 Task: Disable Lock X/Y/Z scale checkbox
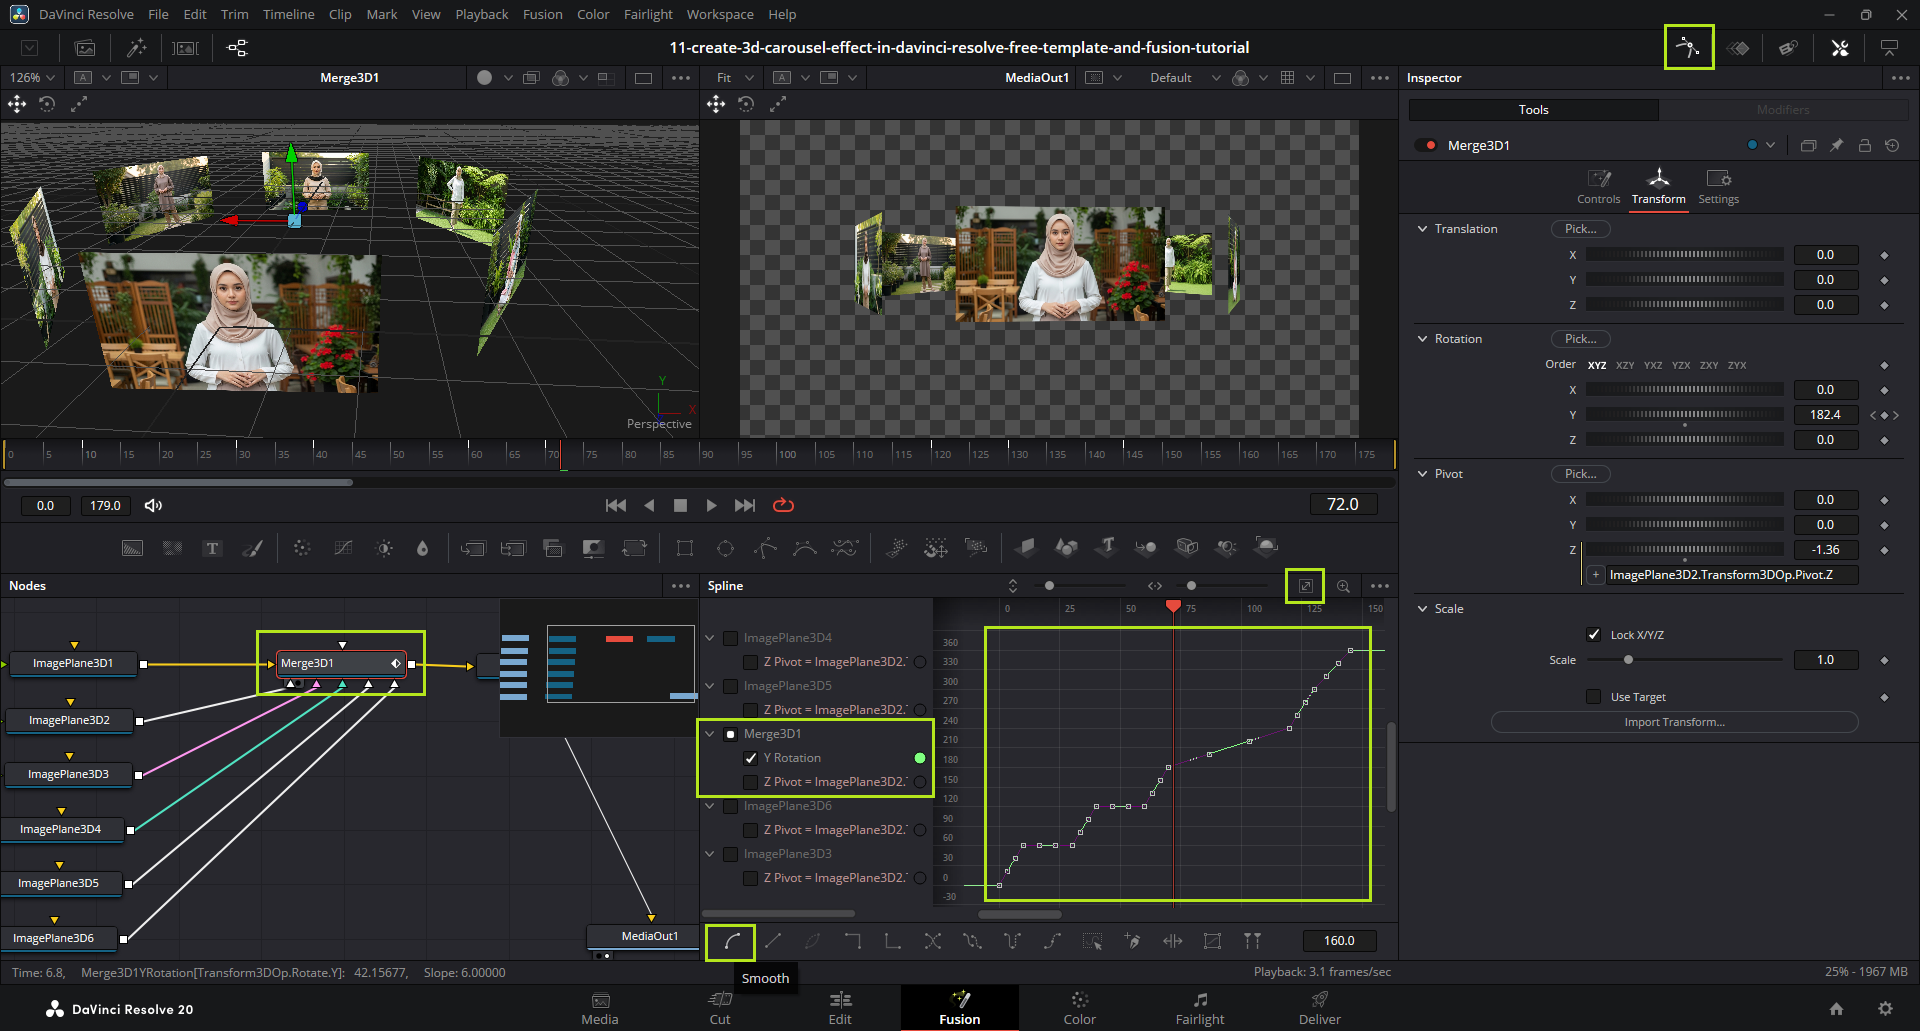(x=1594, y=635)
